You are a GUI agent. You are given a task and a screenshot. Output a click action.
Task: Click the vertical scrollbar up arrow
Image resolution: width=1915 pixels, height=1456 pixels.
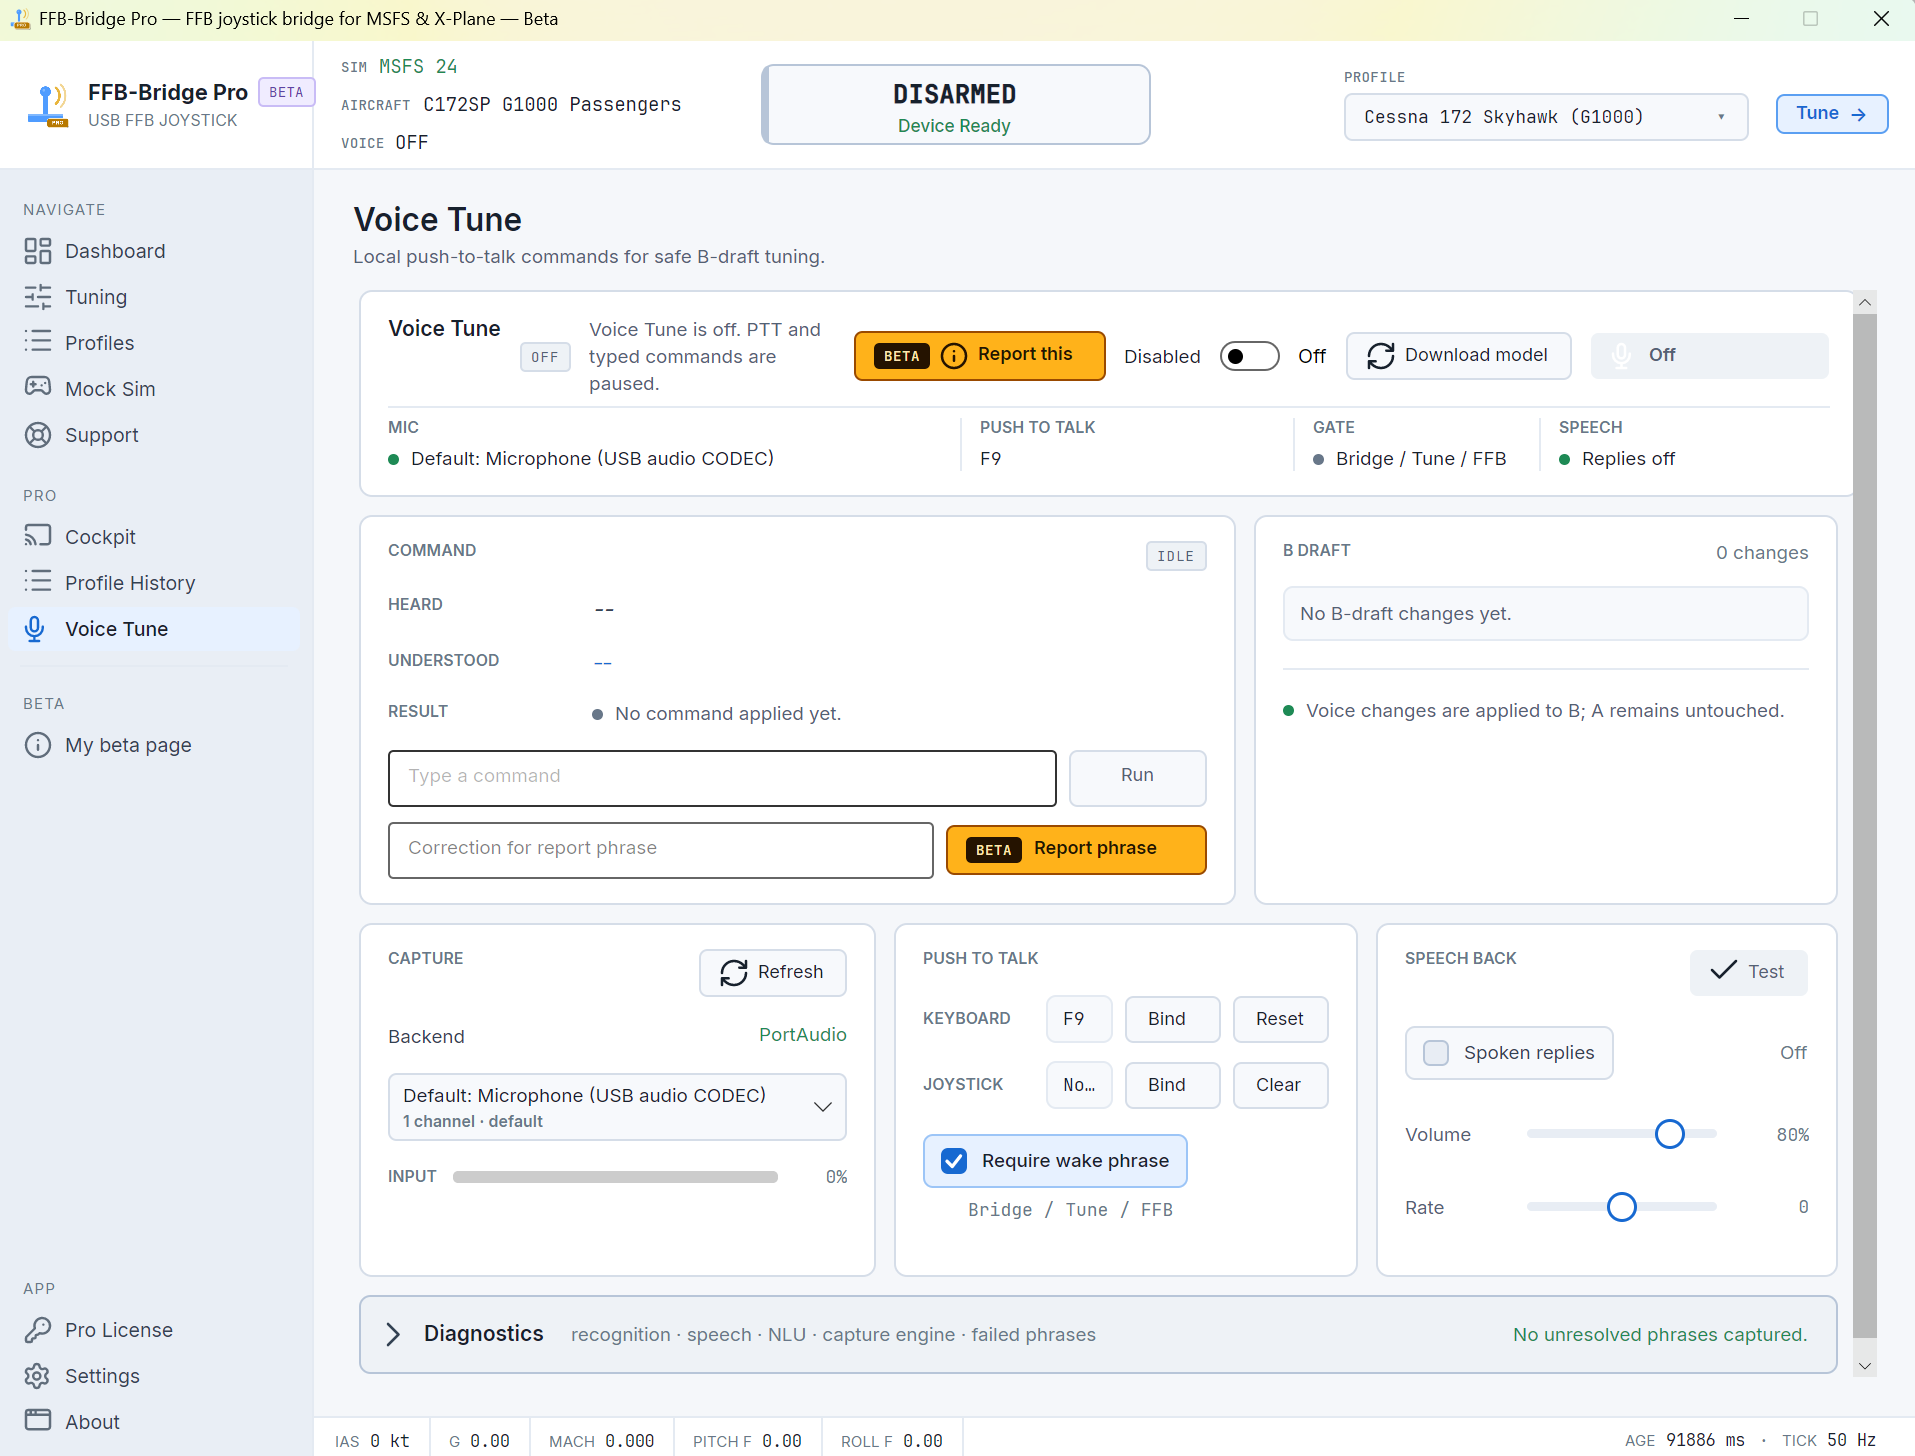pyautogui.click(x=1865, y=302)
